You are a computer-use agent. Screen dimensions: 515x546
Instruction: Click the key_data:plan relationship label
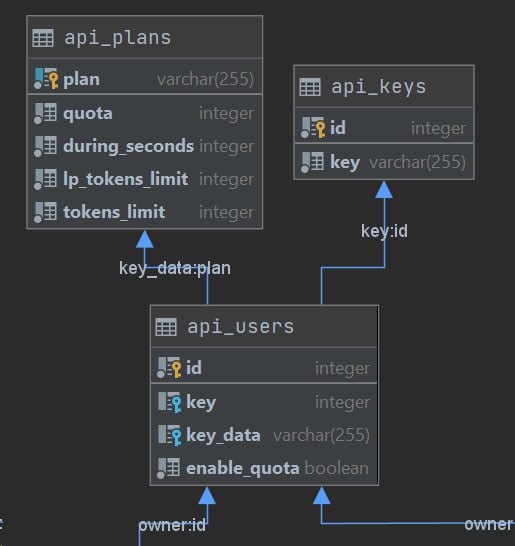click(x=175, y=268)
